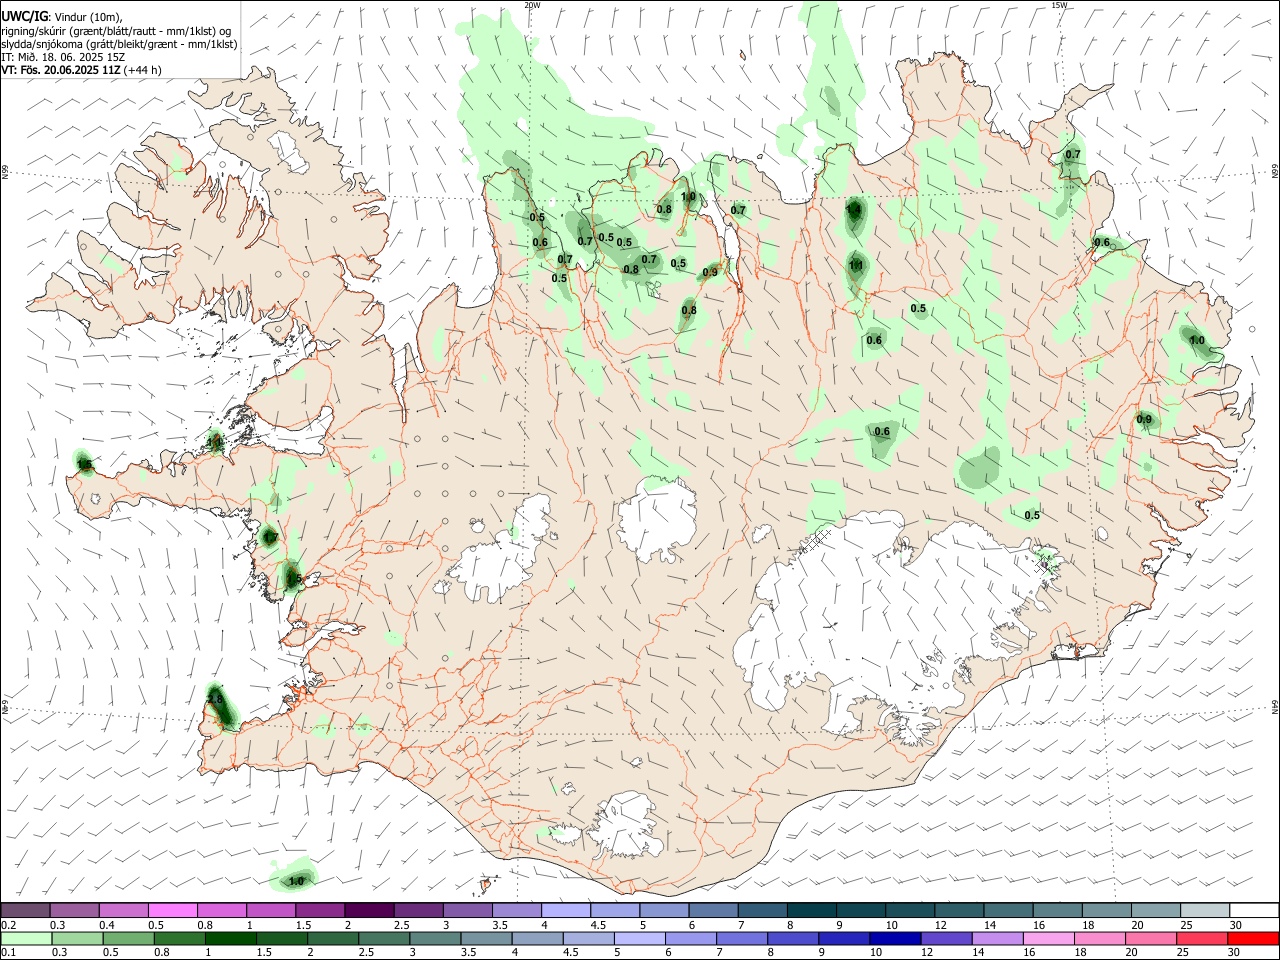Click the 'UWC/IG' title text
Image resolution: width=1280 pixels, height=960 pixels.
pos(23,17)
